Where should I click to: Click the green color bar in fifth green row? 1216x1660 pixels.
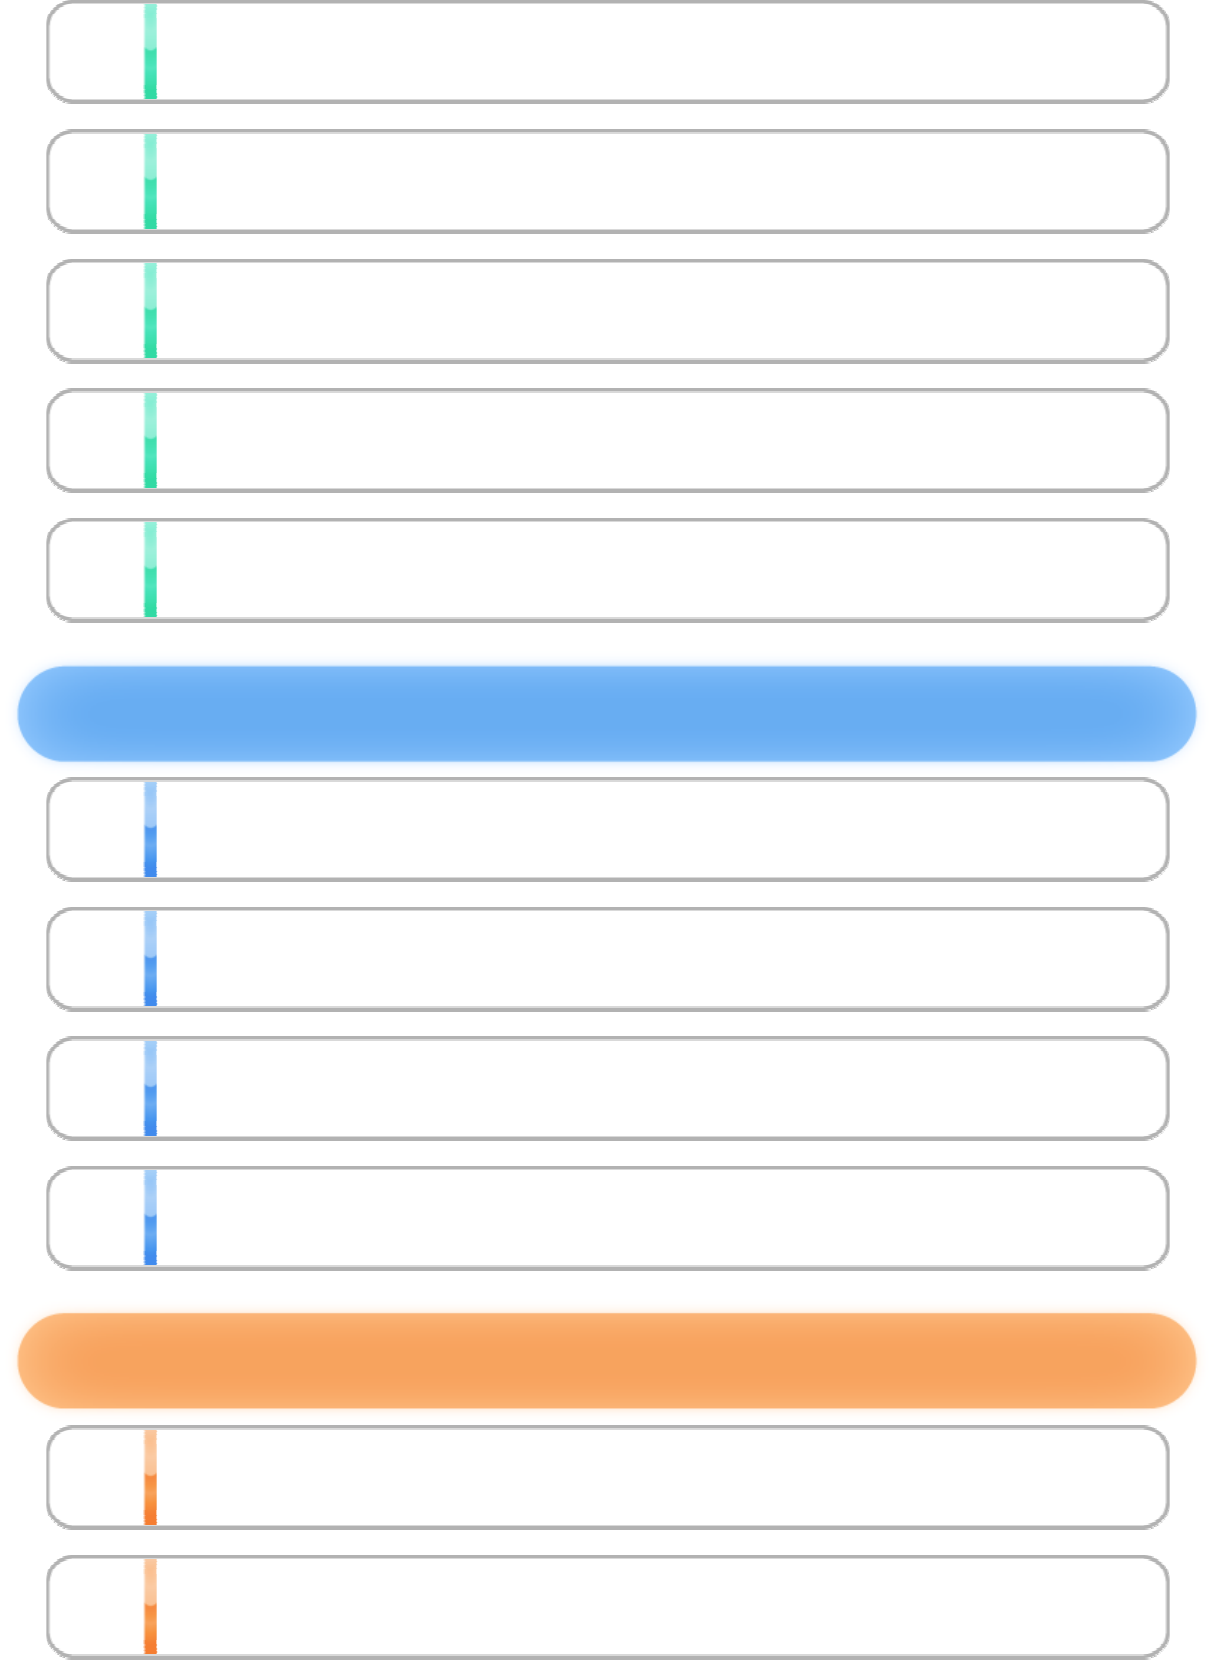[x=150, y=570]
